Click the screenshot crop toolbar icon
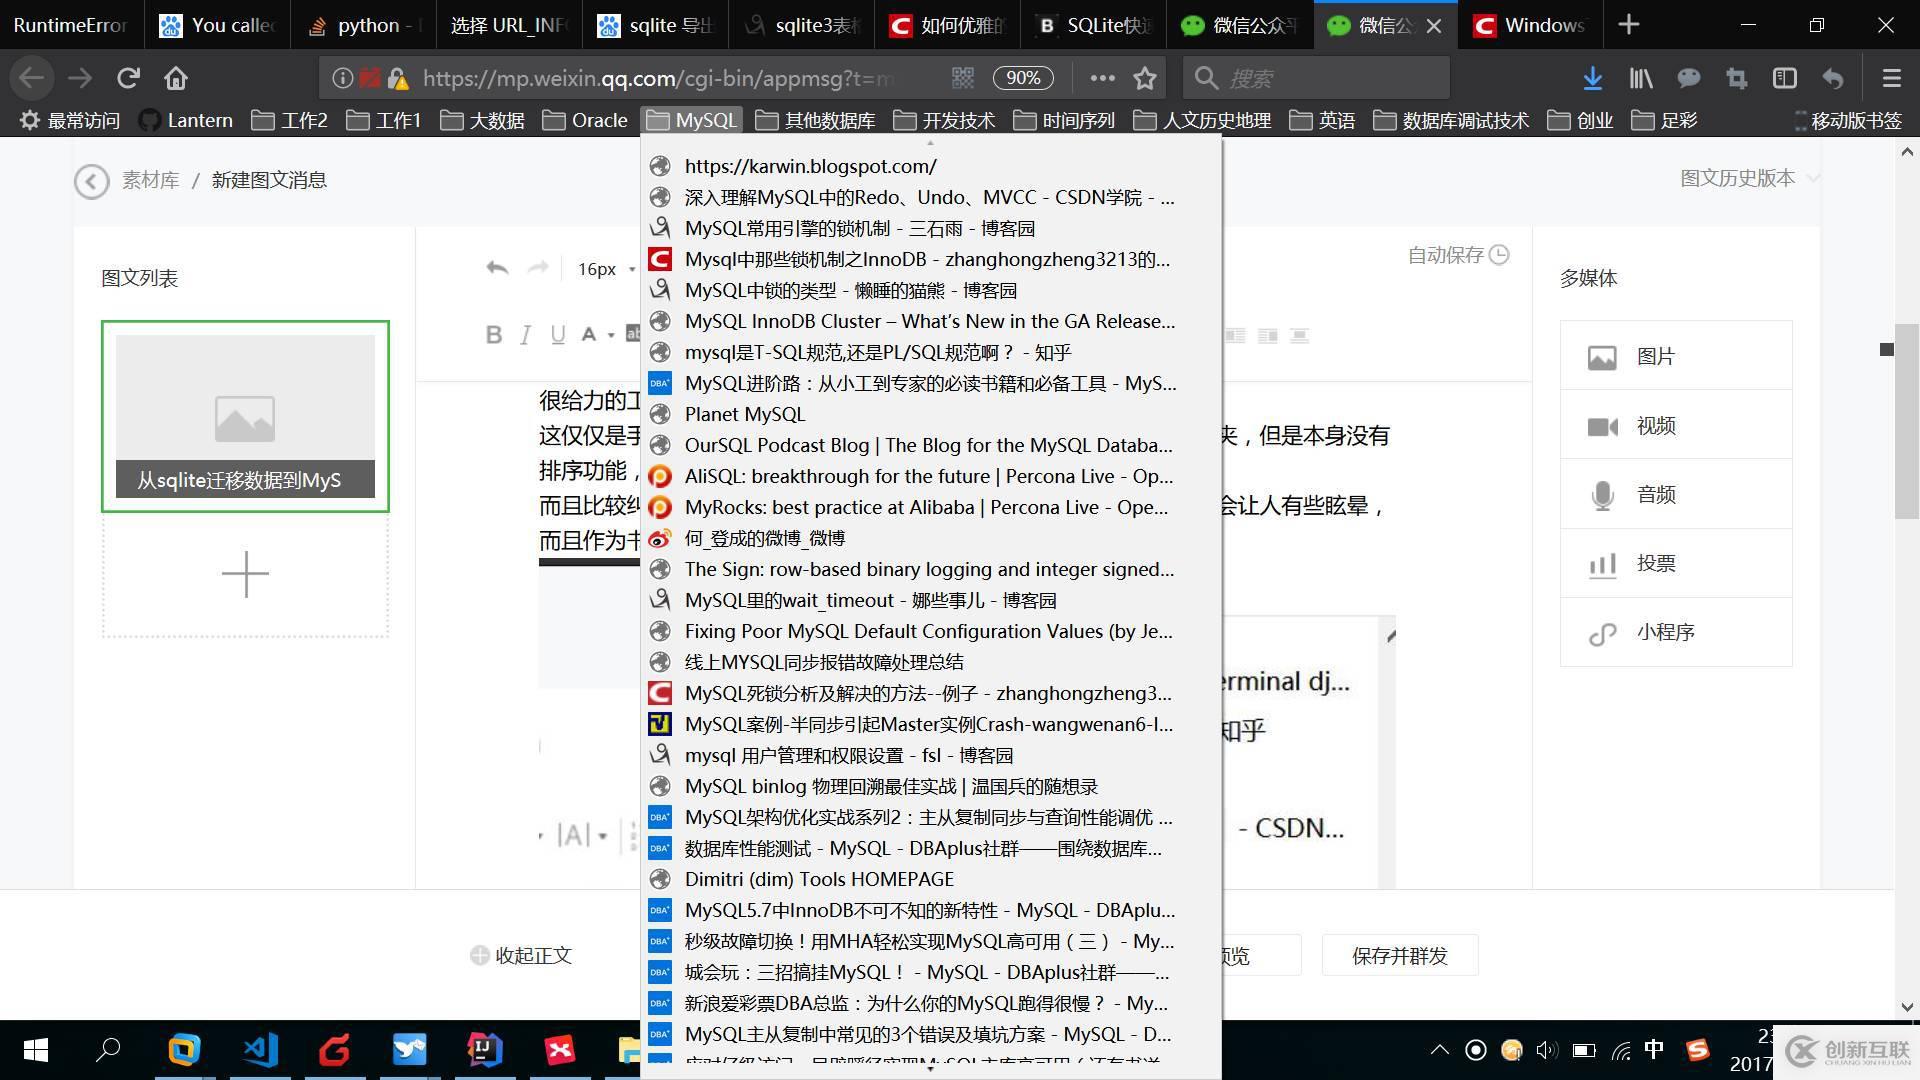This screenshot has height=1080, width=1920. [1736, 78]
